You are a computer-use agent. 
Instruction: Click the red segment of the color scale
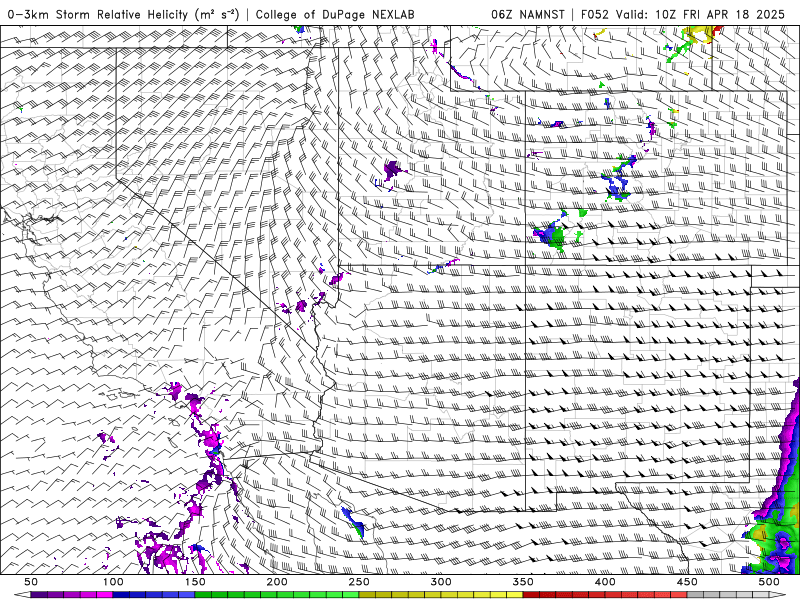point(605,595)
